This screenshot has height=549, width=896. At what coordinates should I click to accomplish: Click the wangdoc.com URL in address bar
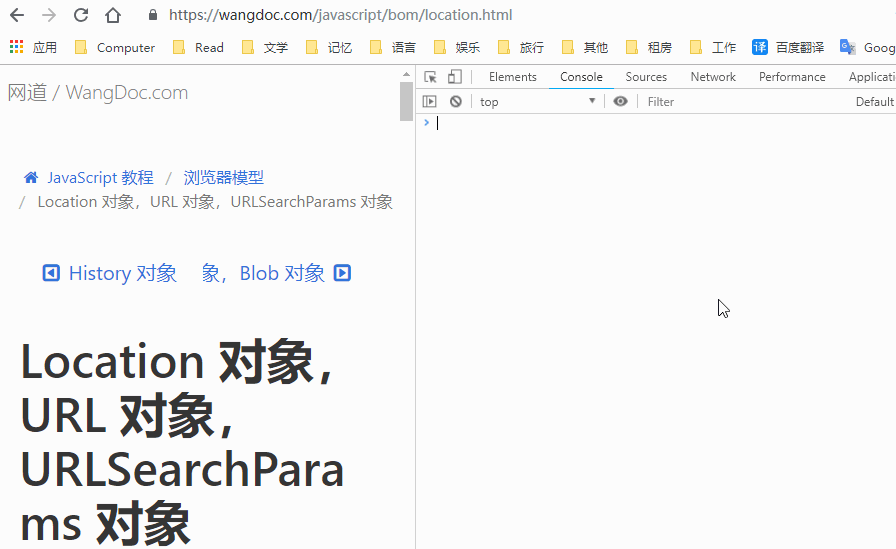(341, 15)
